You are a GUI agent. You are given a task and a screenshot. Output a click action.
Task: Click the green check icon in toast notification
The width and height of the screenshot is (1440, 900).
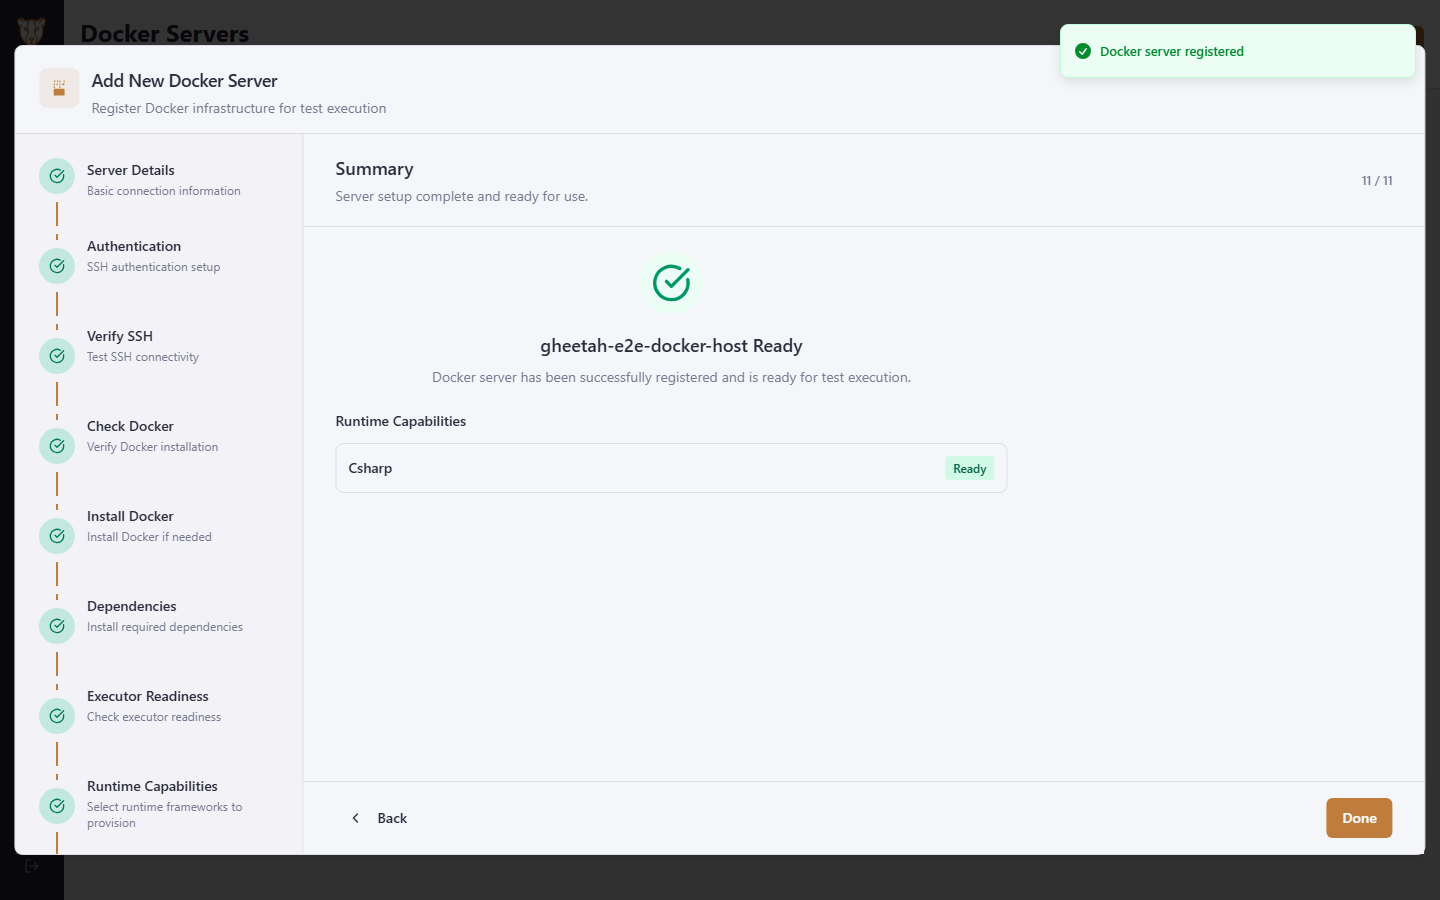pos(1083,51)
